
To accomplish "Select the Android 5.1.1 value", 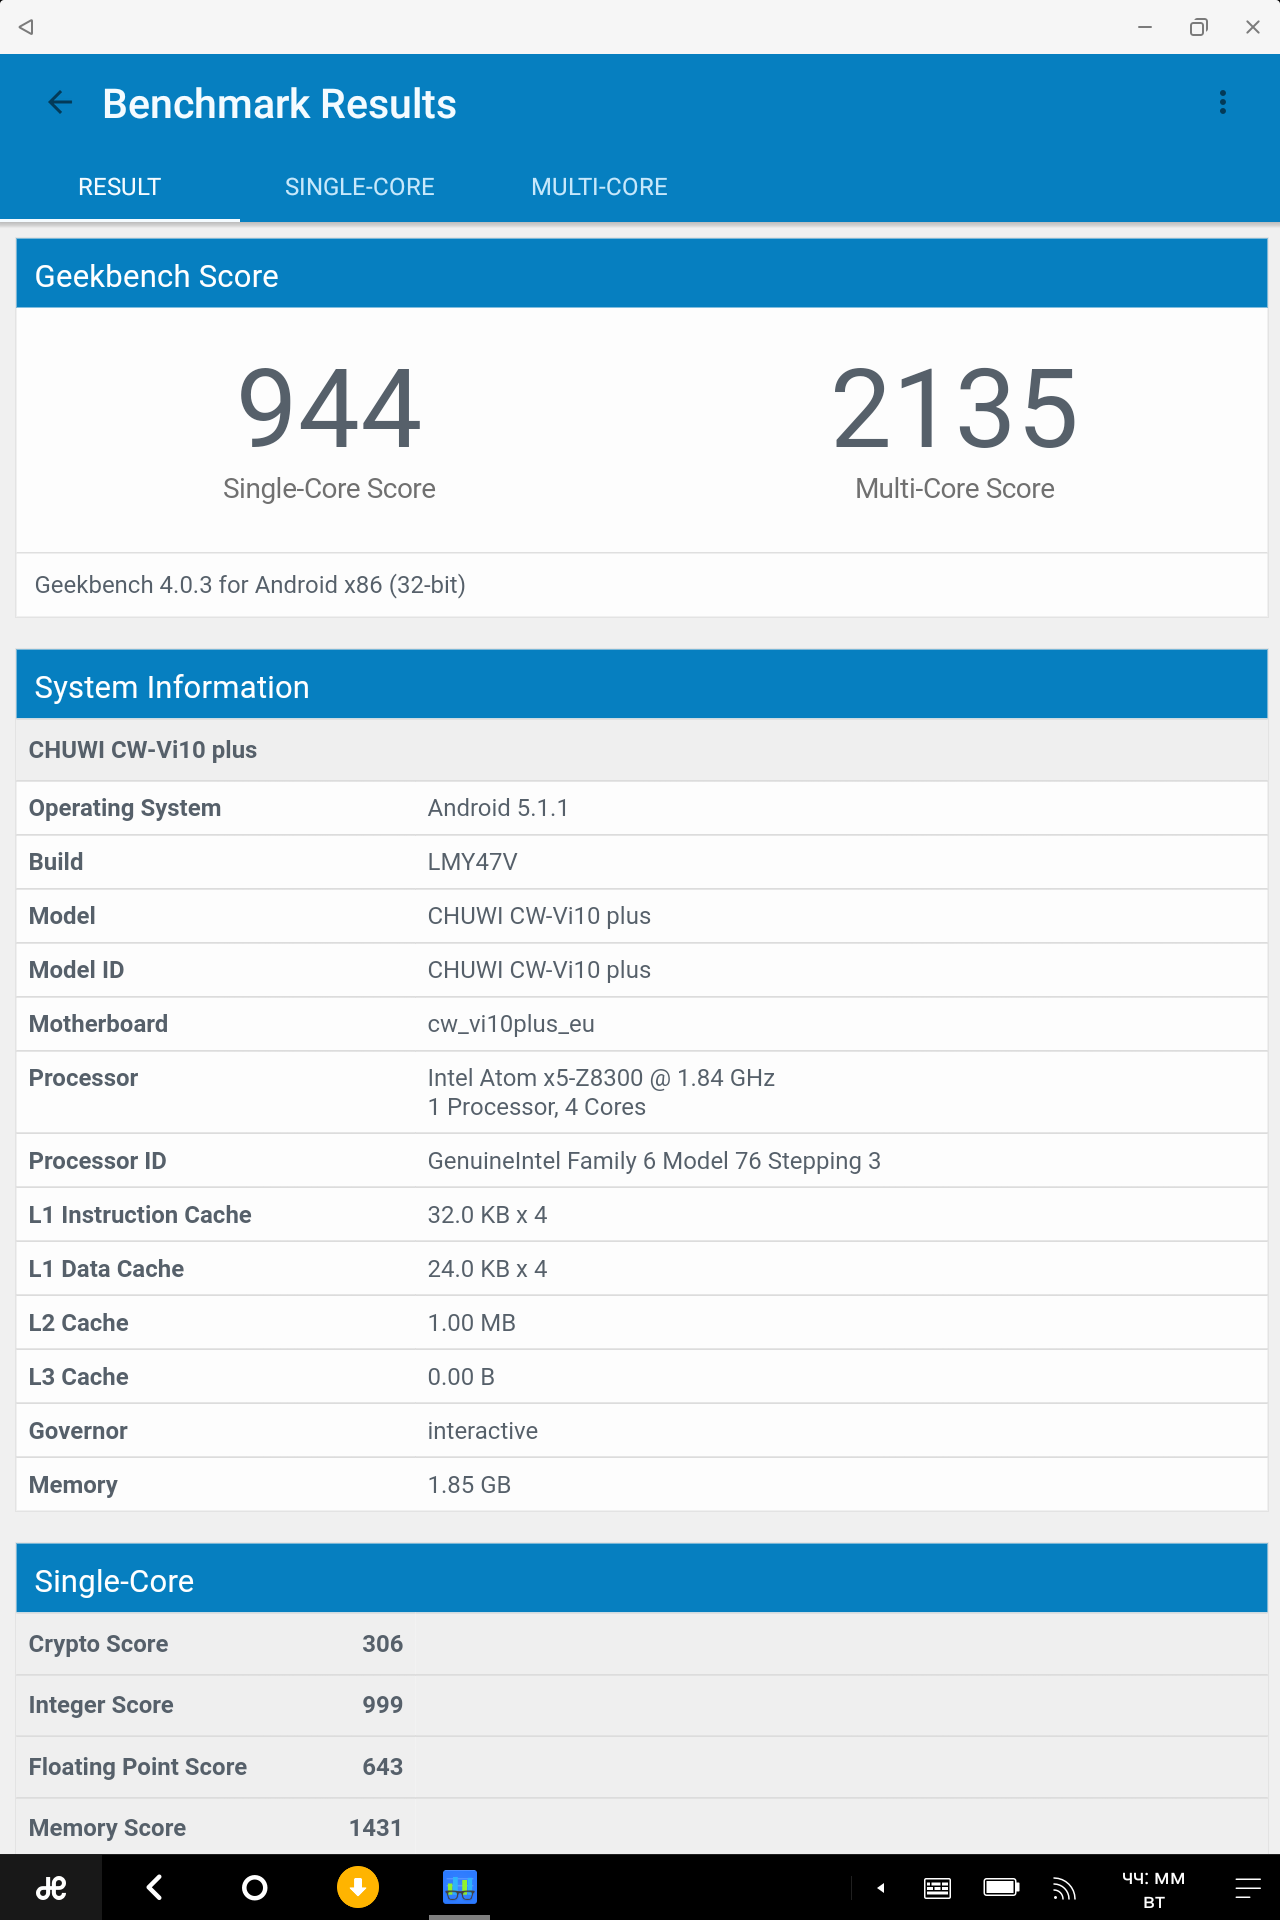I will pos(498,808).
